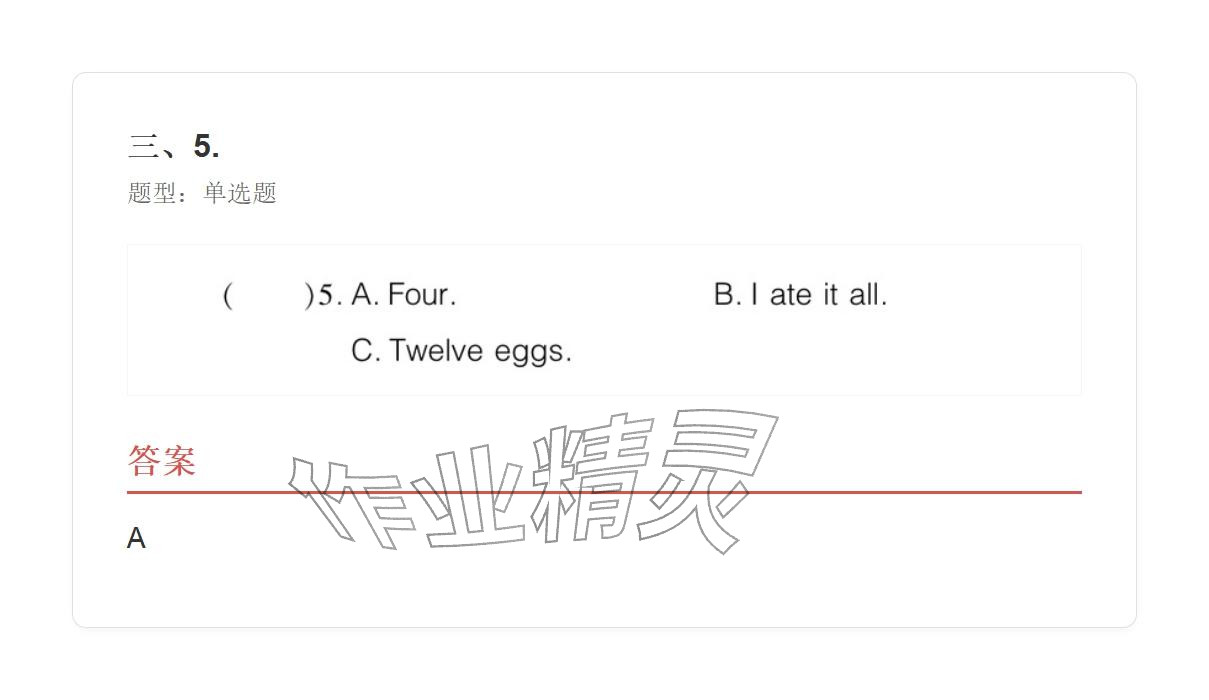Click the word Twelve in option C
The image size is (1209, 700).
[429, 351]
